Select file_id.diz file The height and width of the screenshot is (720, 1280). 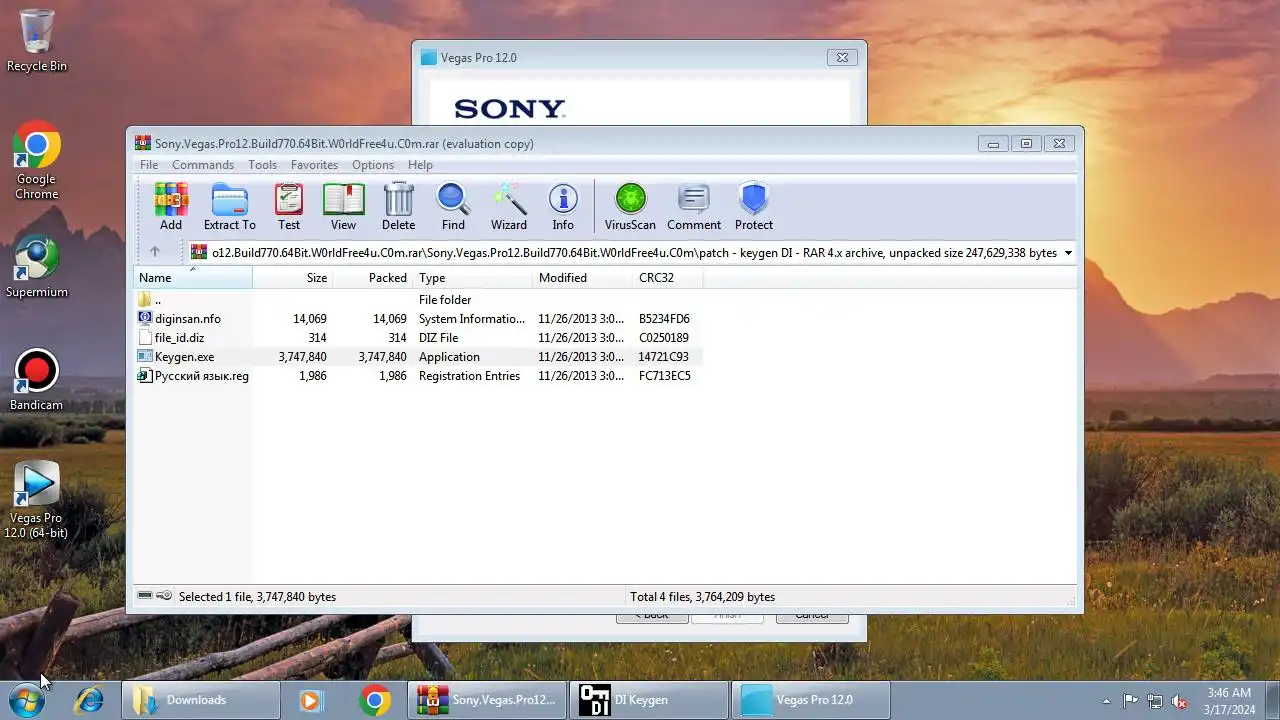click(417, 338)
